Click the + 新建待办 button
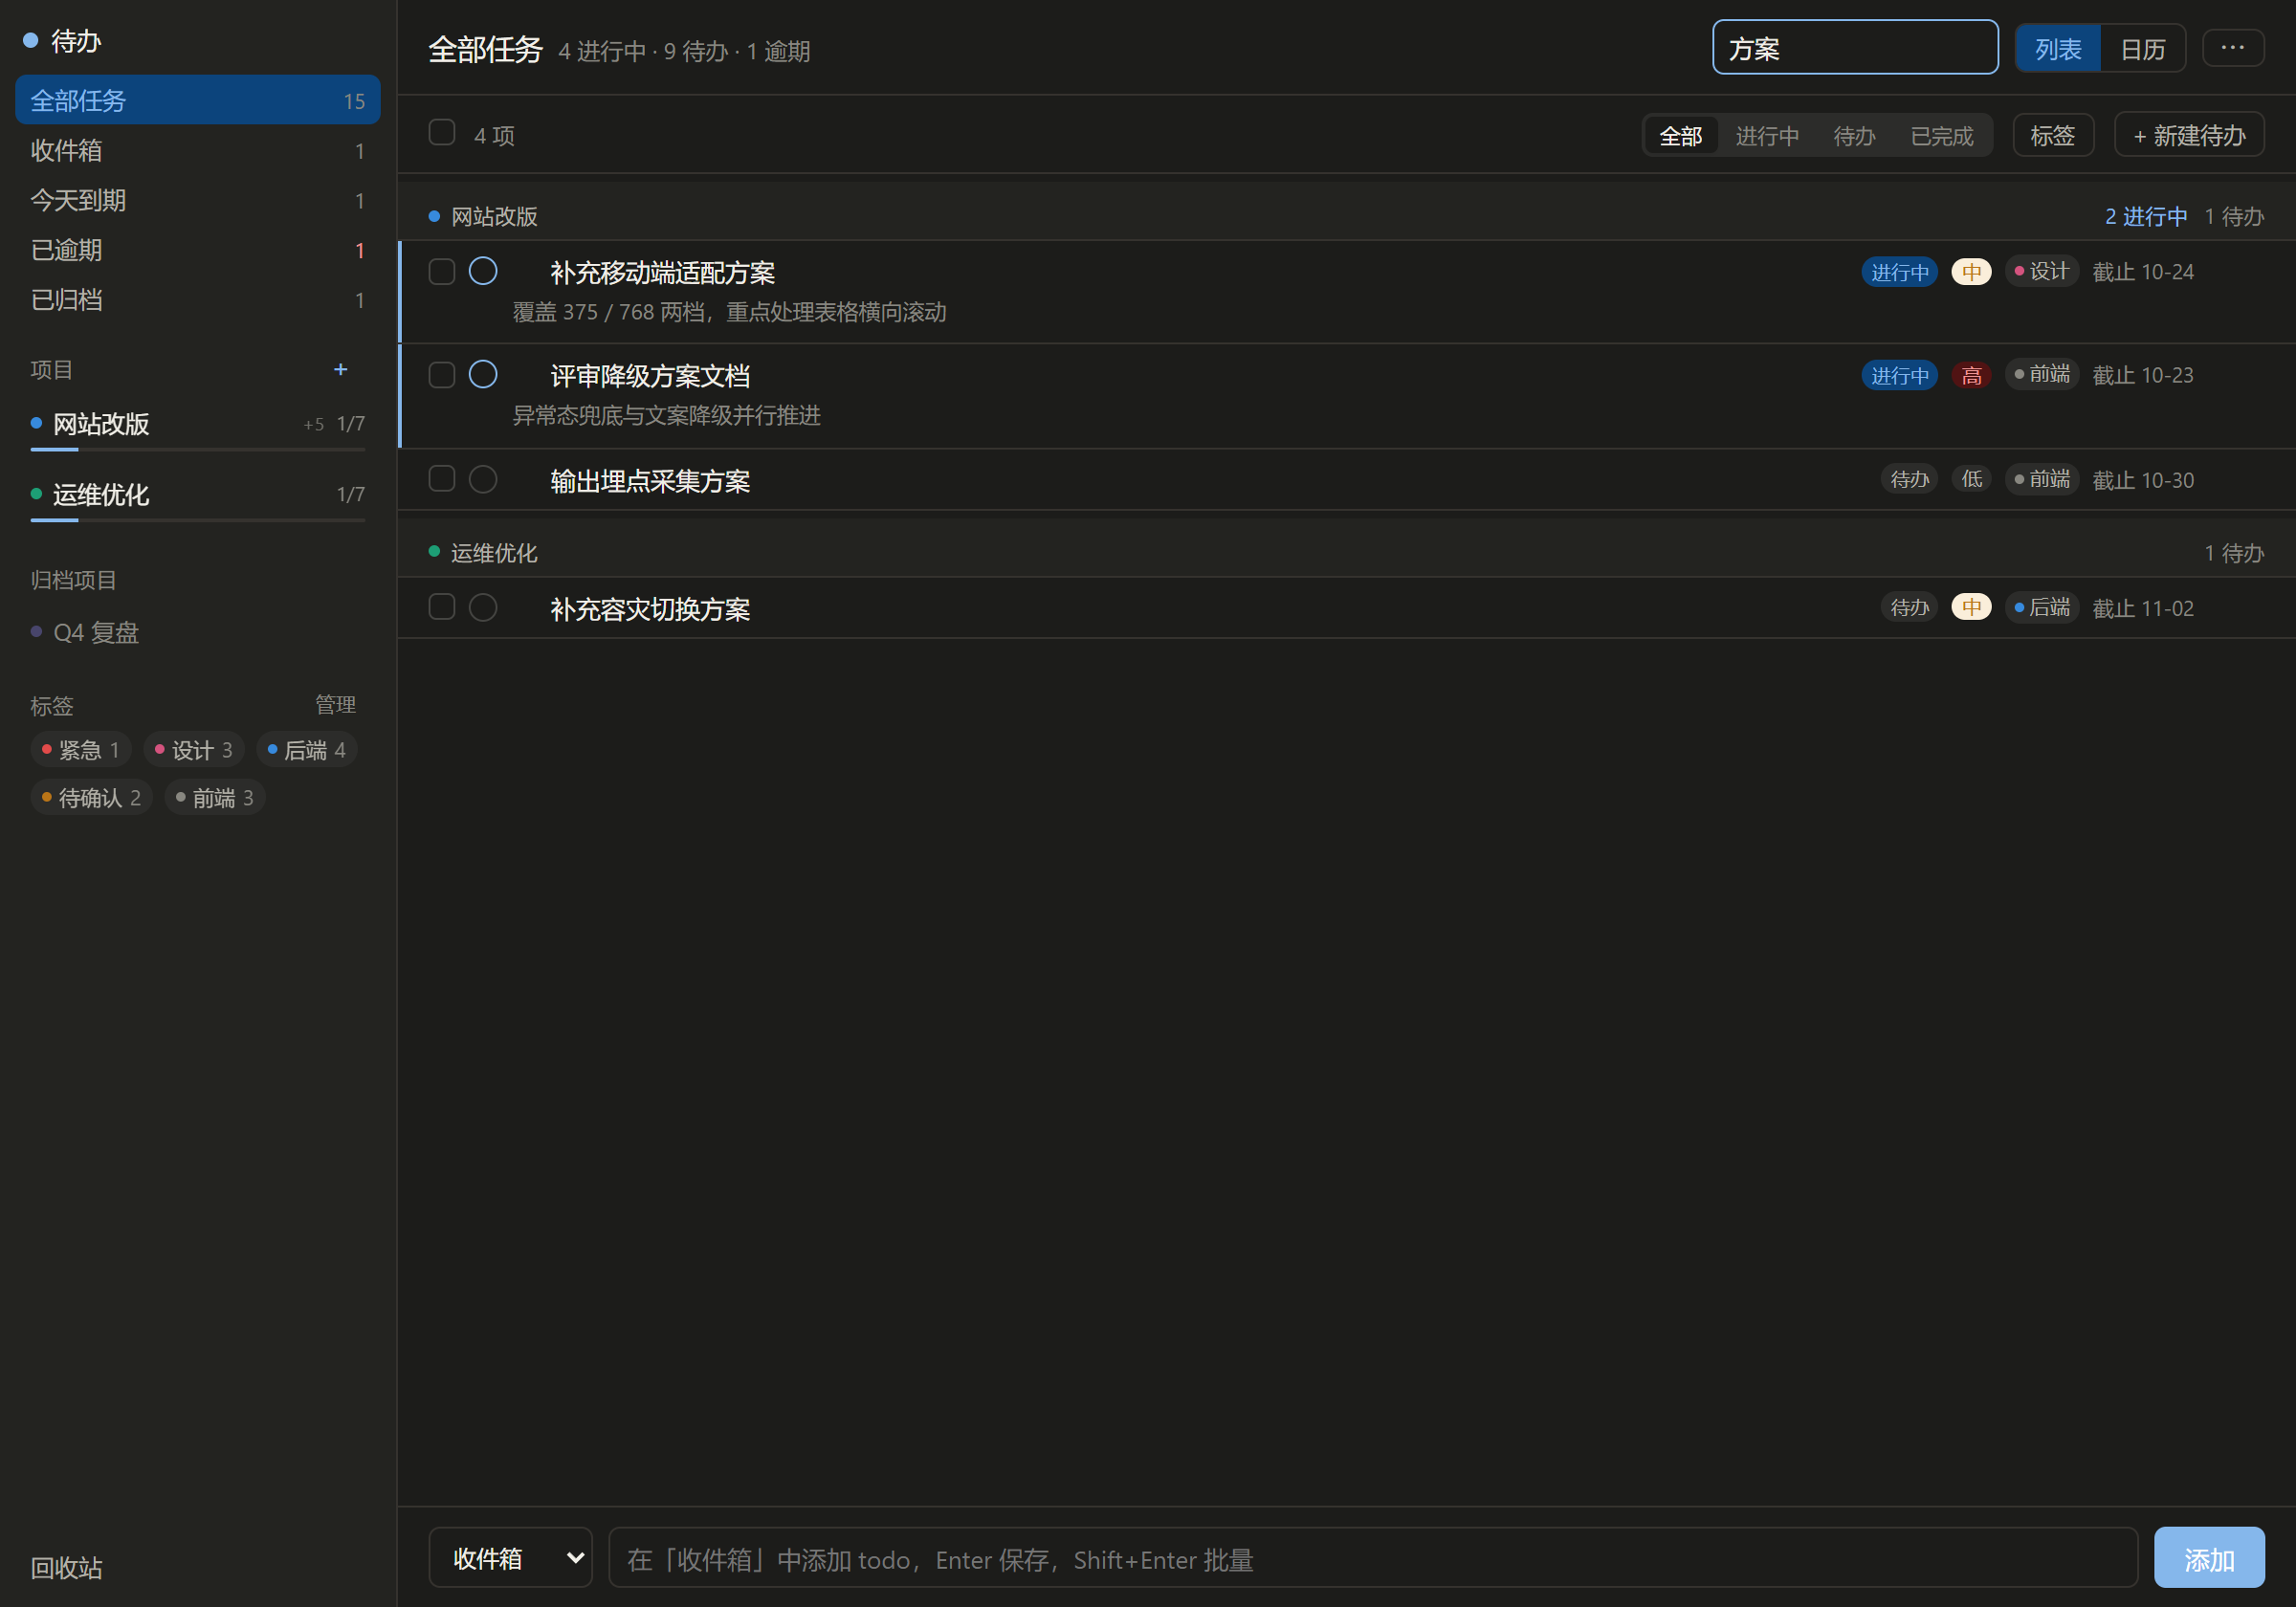 pyautogui.click(x=2188, y=135)
